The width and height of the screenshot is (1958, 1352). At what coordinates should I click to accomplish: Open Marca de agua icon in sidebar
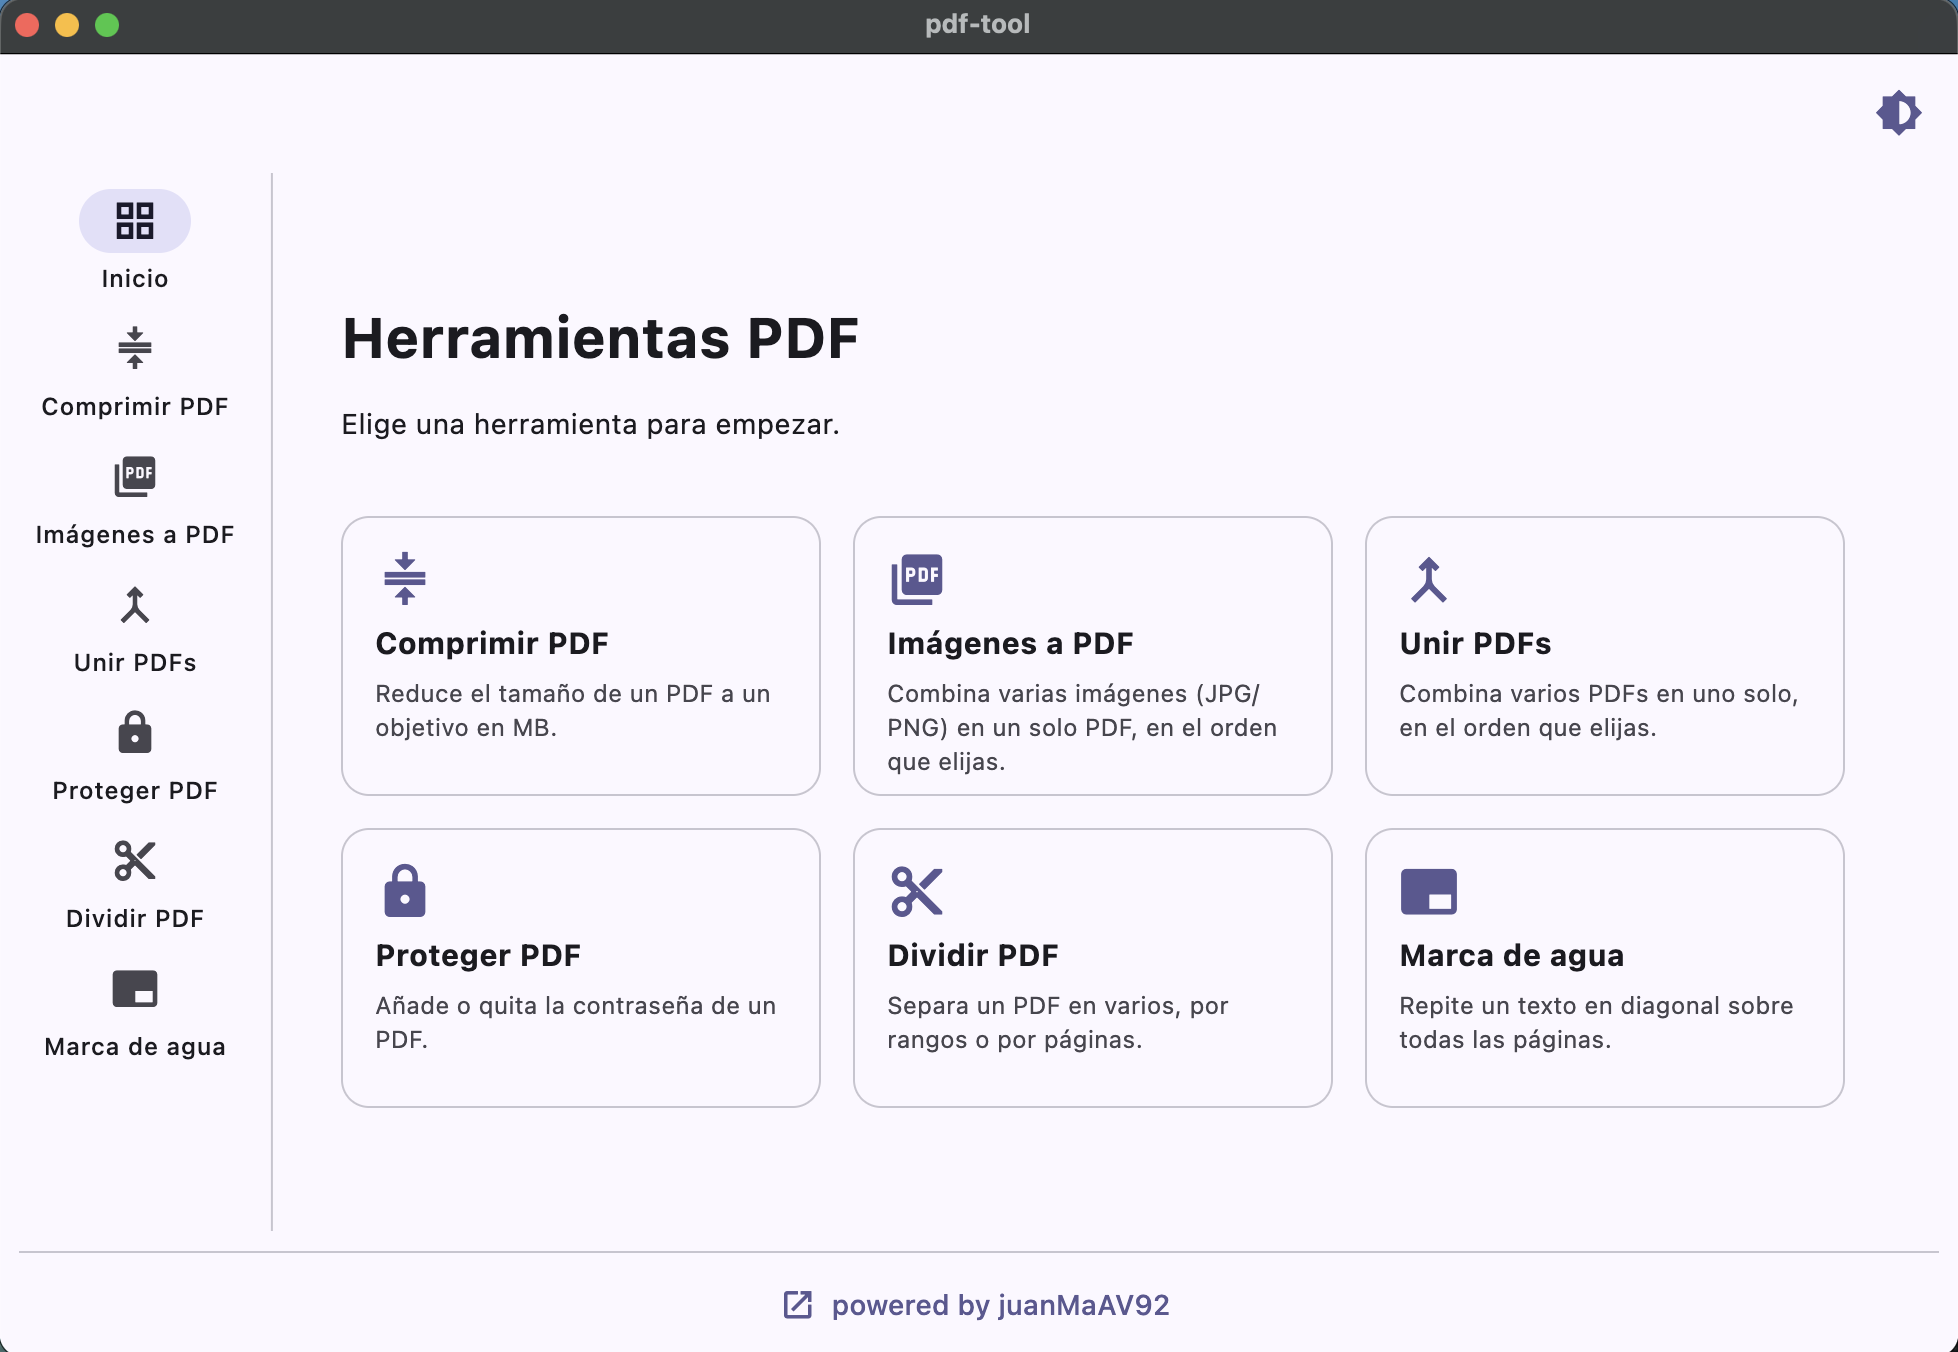click(x=135, y=989)
